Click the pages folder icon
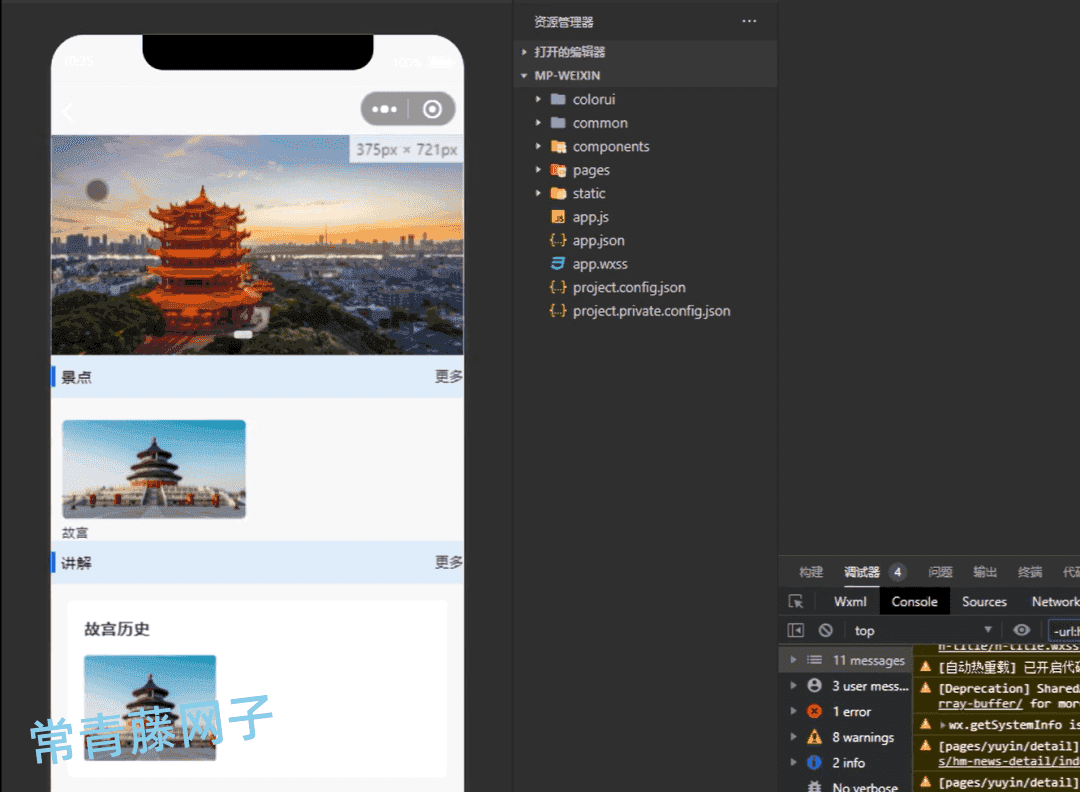Screen dimensions: 1080x792 (559, 170)
